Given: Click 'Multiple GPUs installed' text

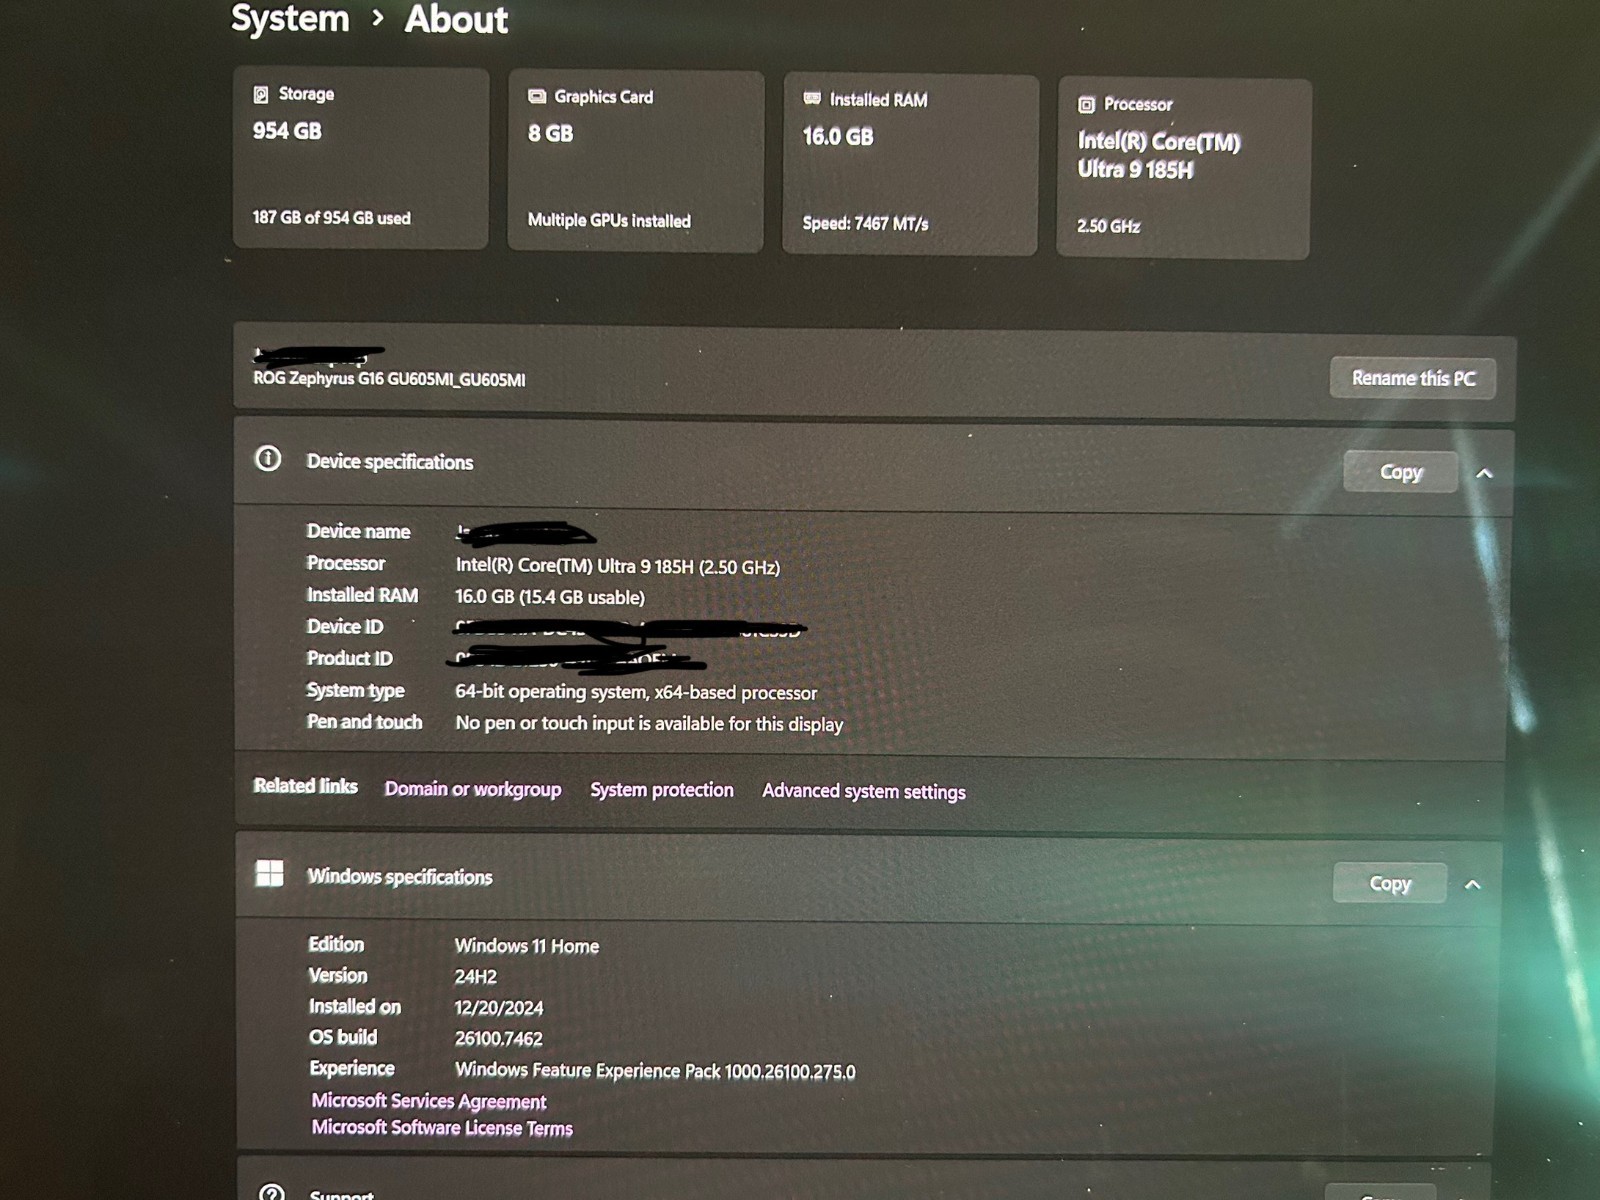Looking at the screenshot, I should pos(609,220).
